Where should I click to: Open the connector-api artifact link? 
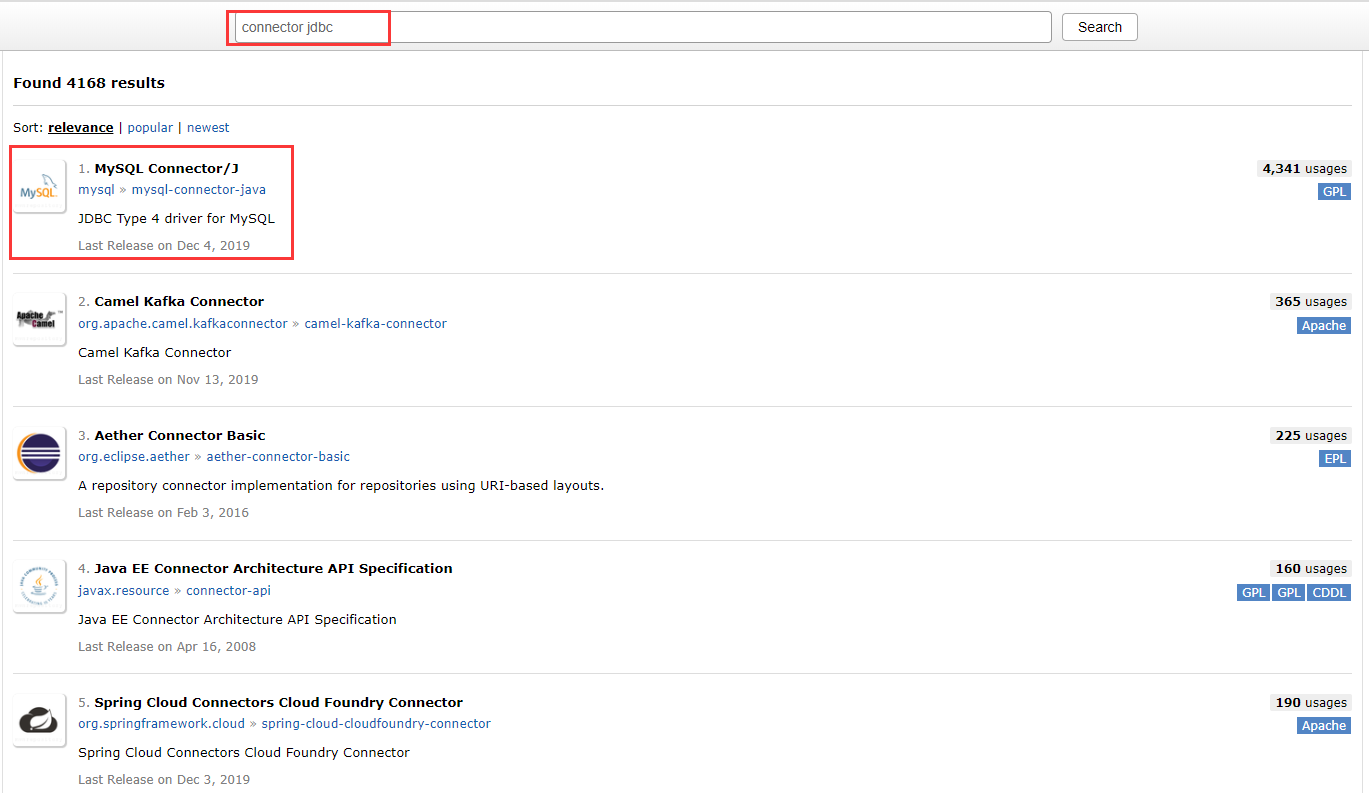coord(228,591)
